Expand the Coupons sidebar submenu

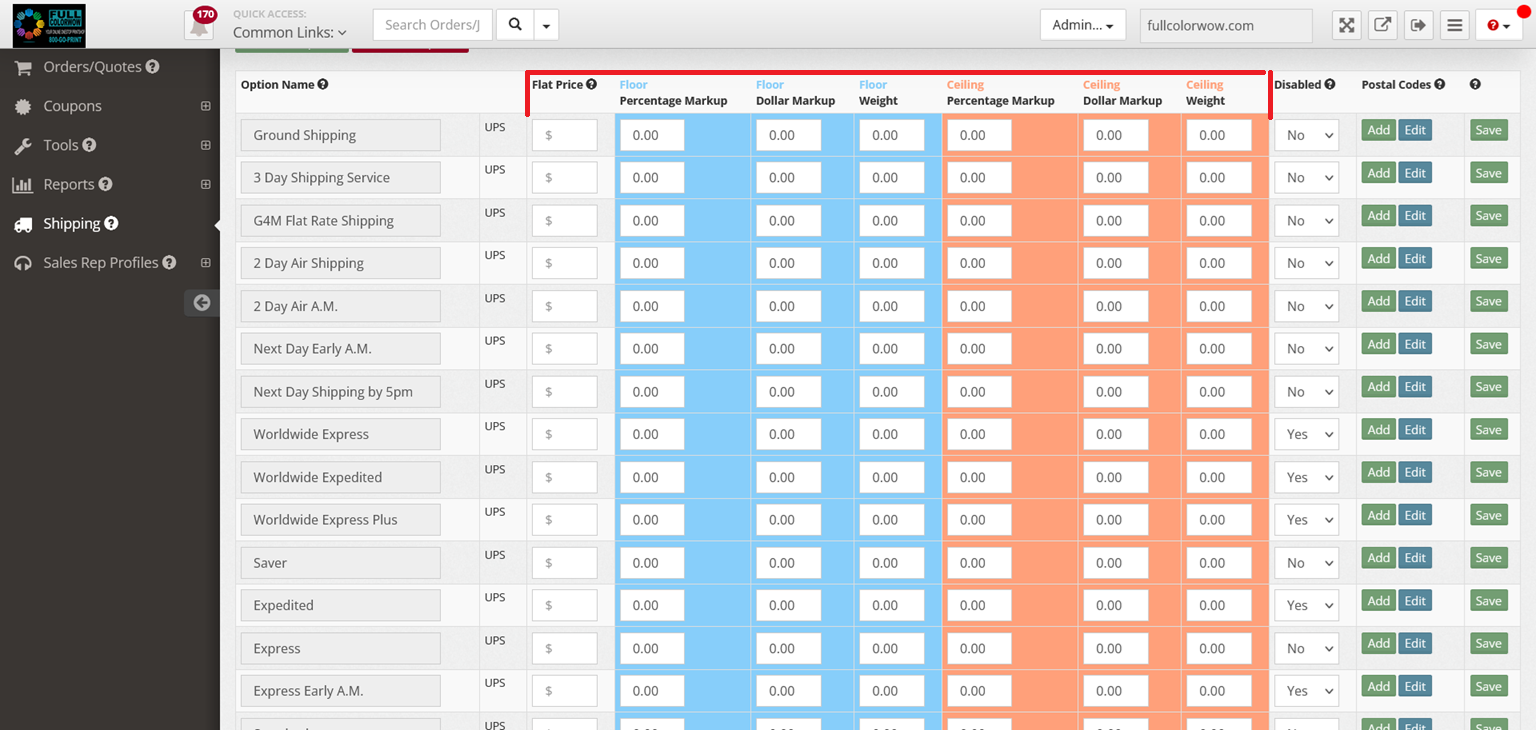pyautogui.click(x=205, y=106)
